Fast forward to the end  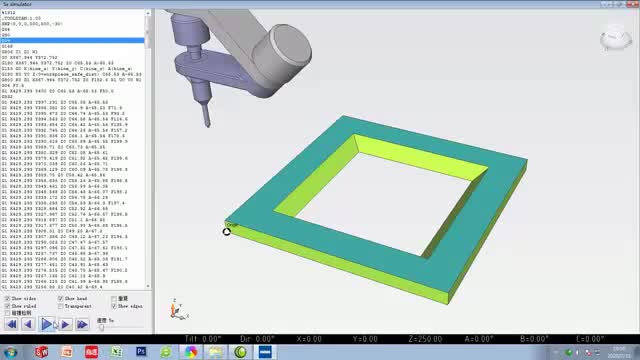tap(82, 324)
